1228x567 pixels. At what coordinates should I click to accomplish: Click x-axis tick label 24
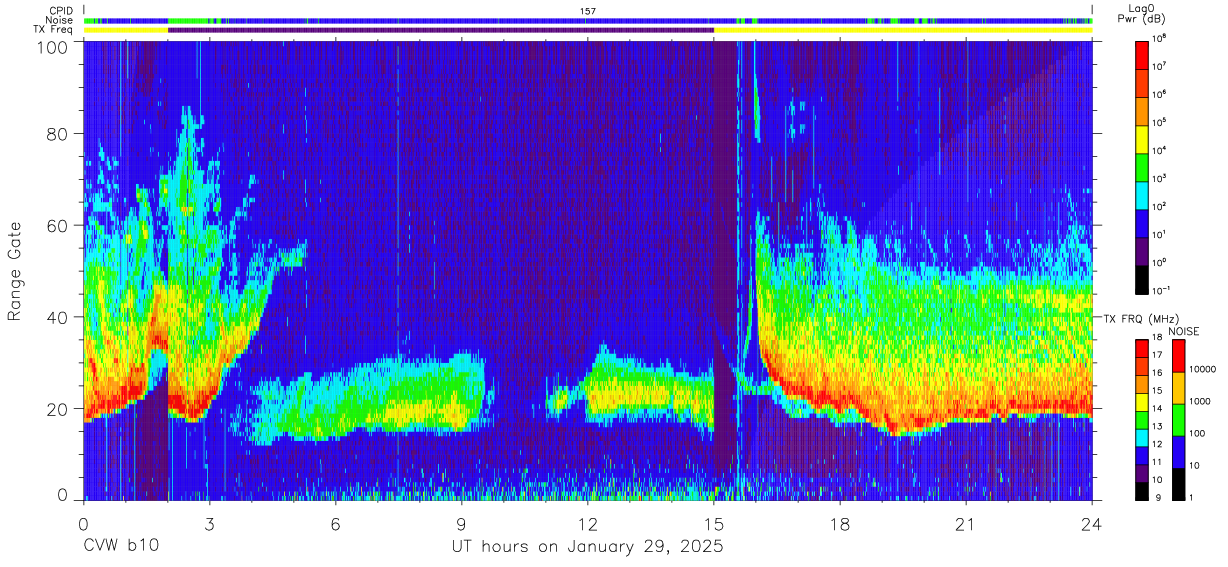click(x=1092, y=523)
